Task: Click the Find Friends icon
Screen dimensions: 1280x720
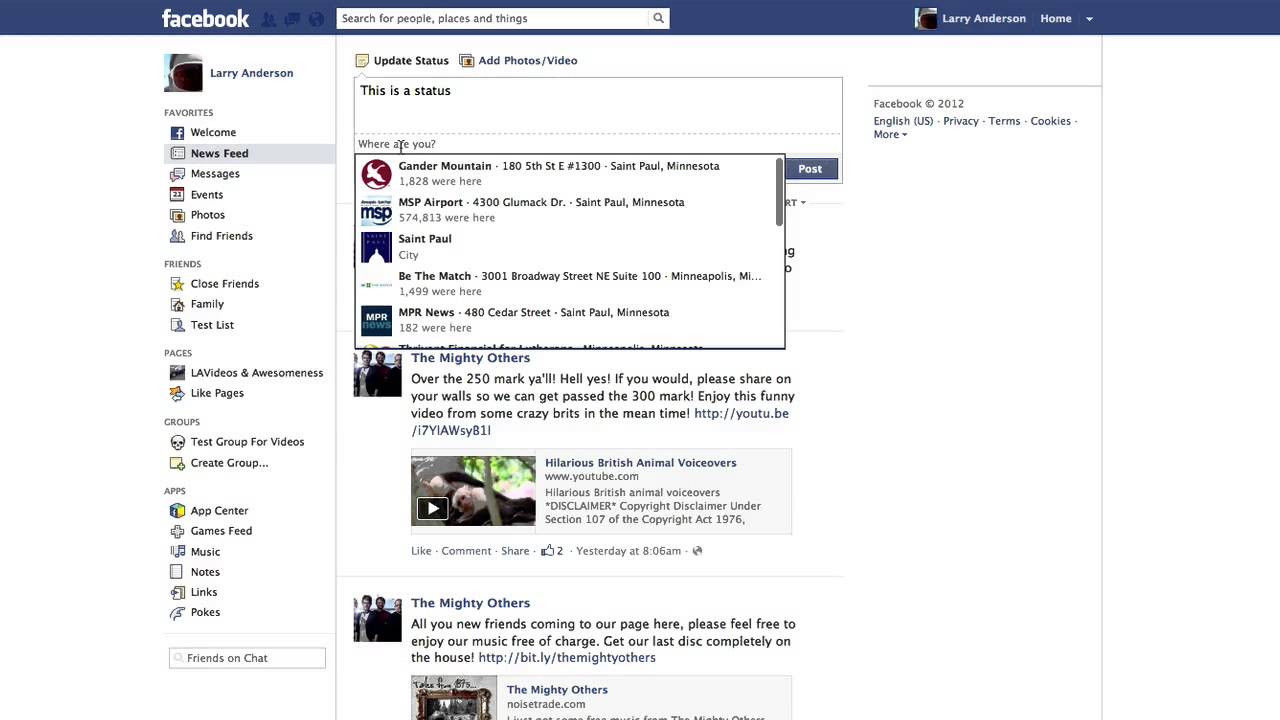Action: (177, 236)
